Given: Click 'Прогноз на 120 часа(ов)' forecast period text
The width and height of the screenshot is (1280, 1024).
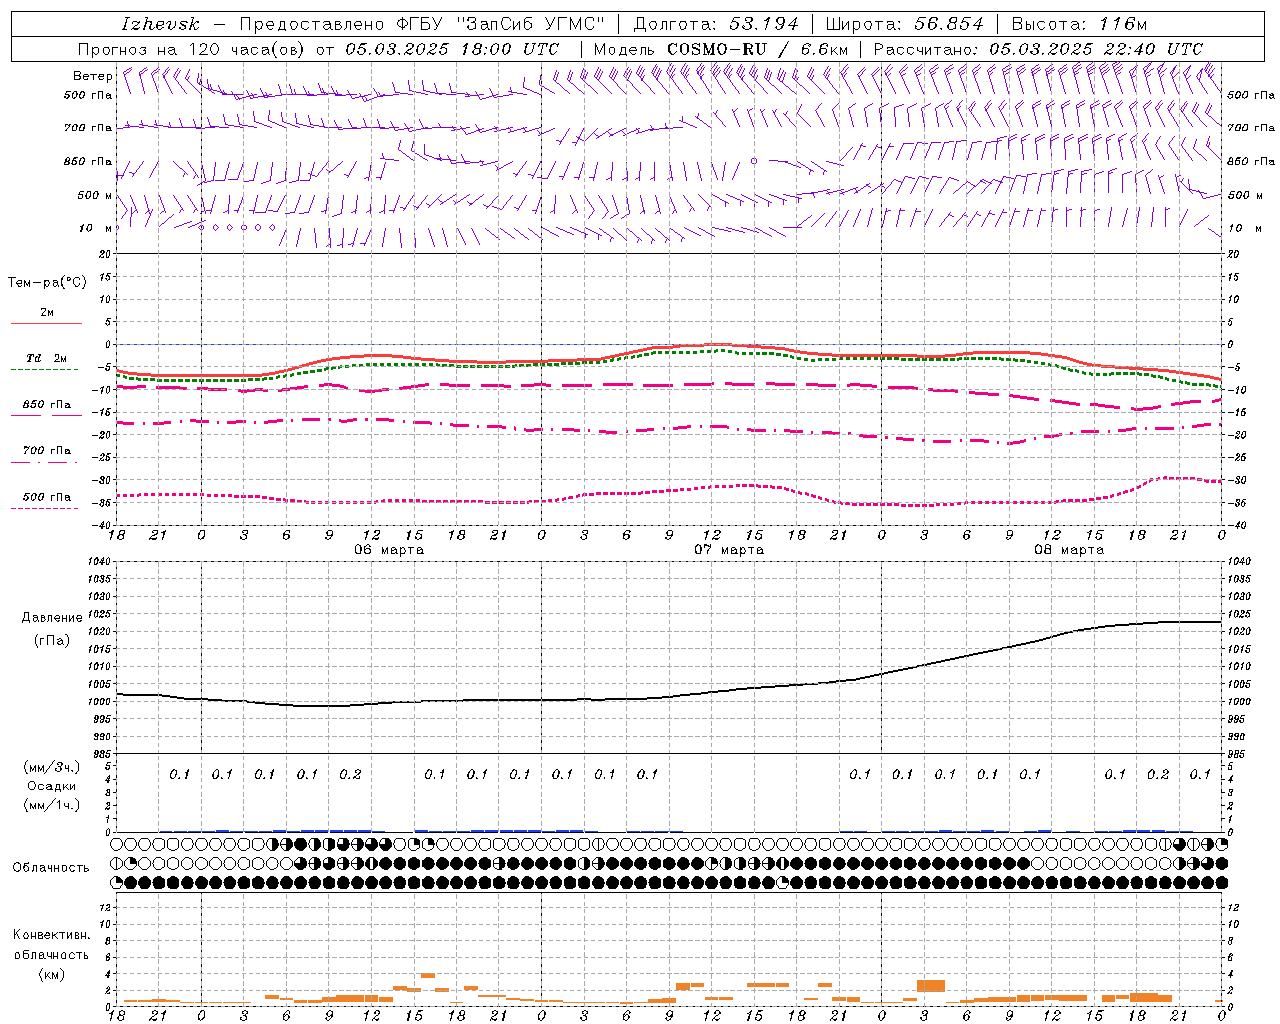Looking at the screenshot, I should coord(192,49).
